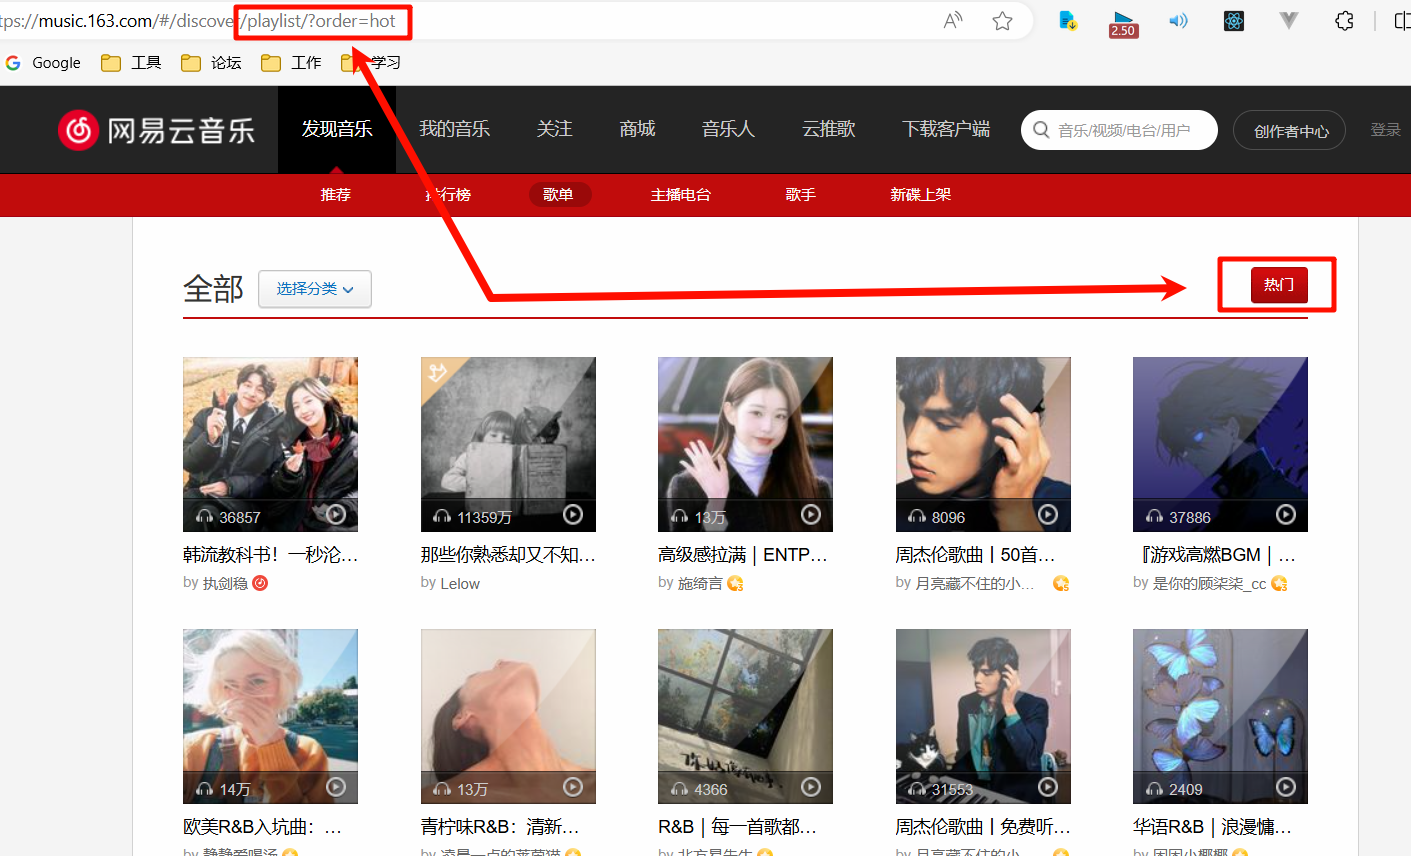1411x856 pixels.
Task: Switch to the 主播电台 sub-tab
Action: [x=680, y=195]
